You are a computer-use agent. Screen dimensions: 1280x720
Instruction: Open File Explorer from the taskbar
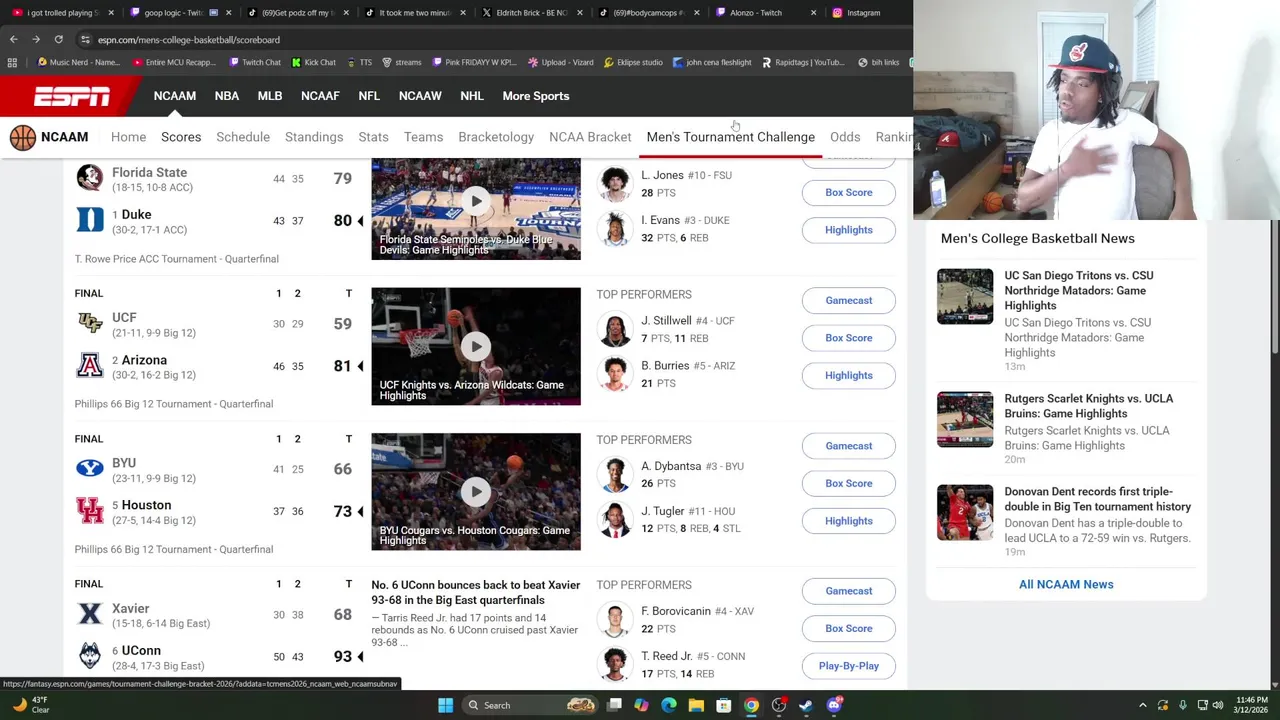point(696,705)
